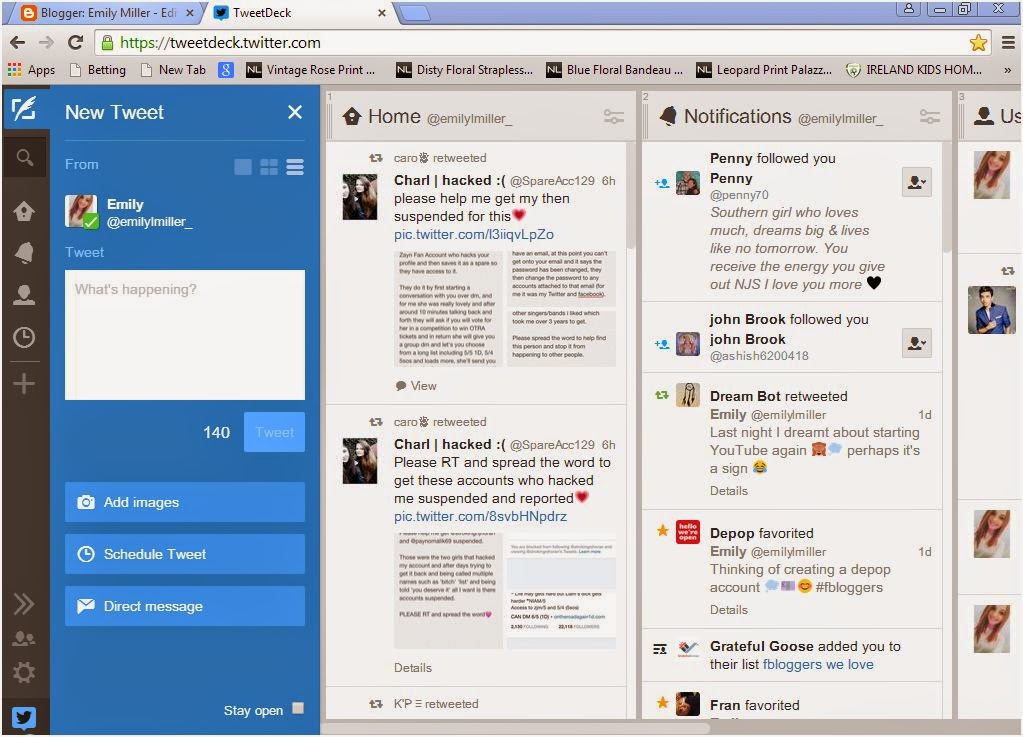Click the Tweet send button
This screenshot has height=737, width=1023.
(274, 432)
